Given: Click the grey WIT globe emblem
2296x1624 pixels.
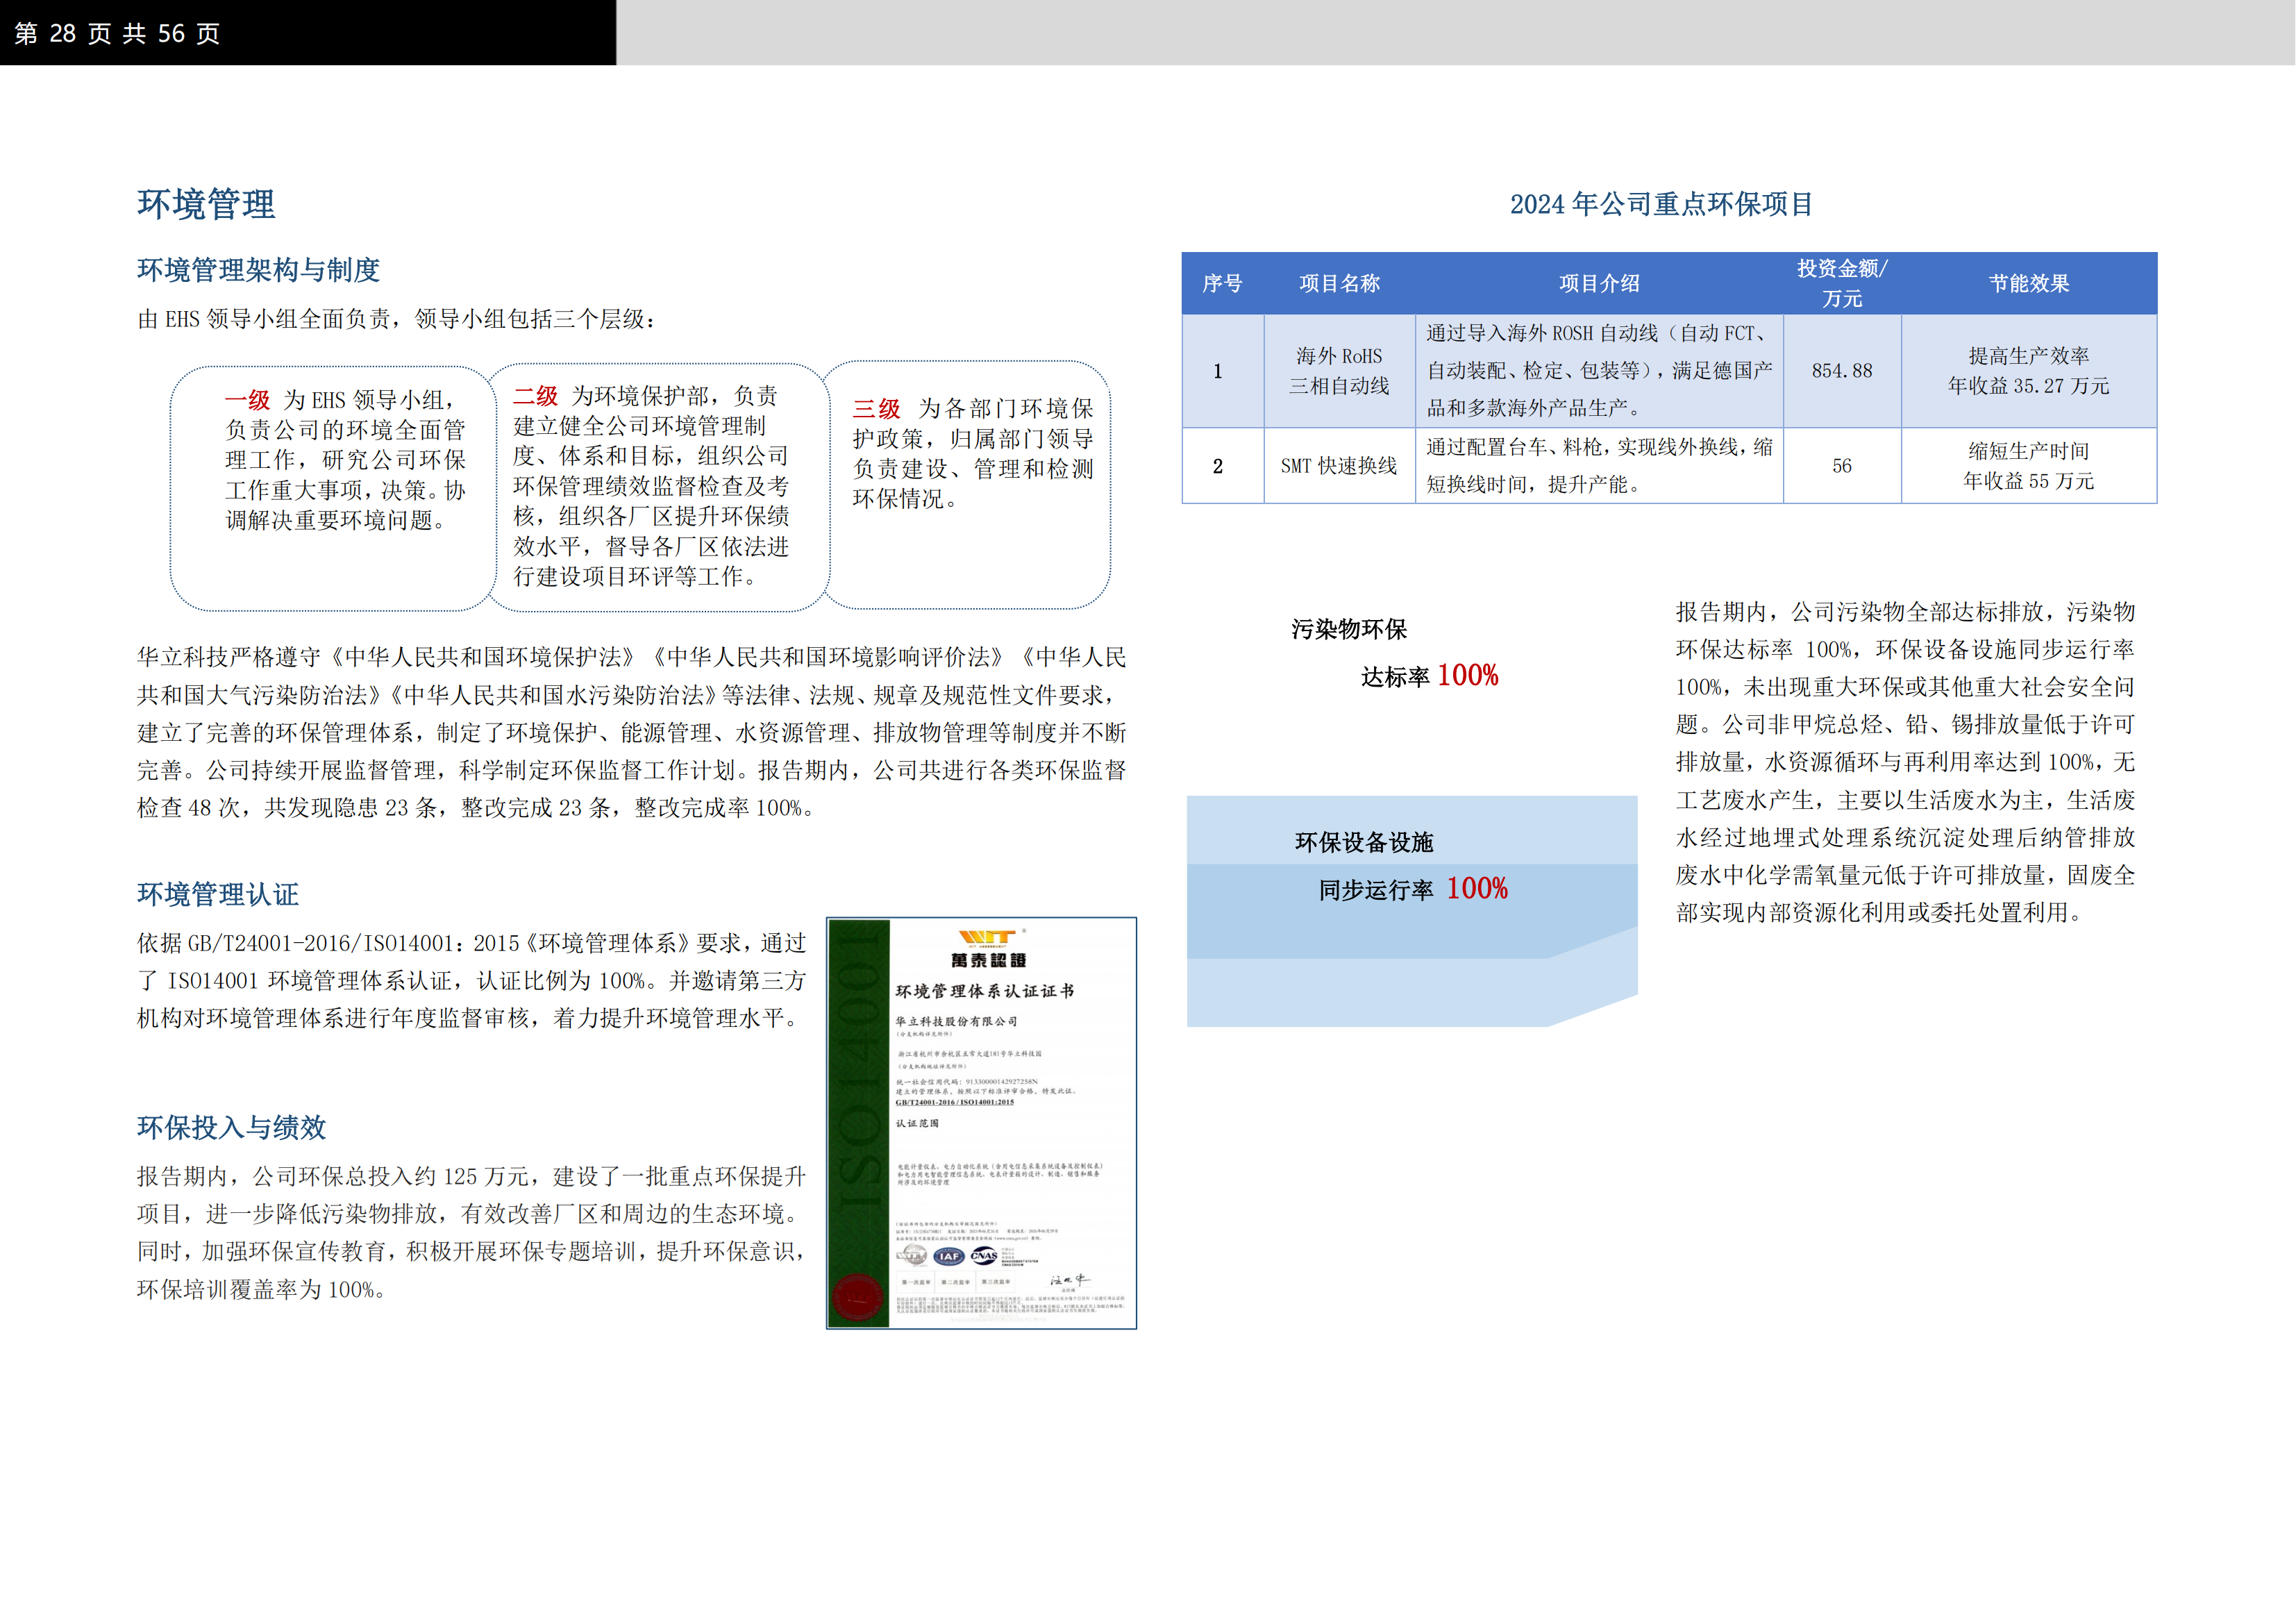Looking at the screenshot, I should tap(912, 1255).
